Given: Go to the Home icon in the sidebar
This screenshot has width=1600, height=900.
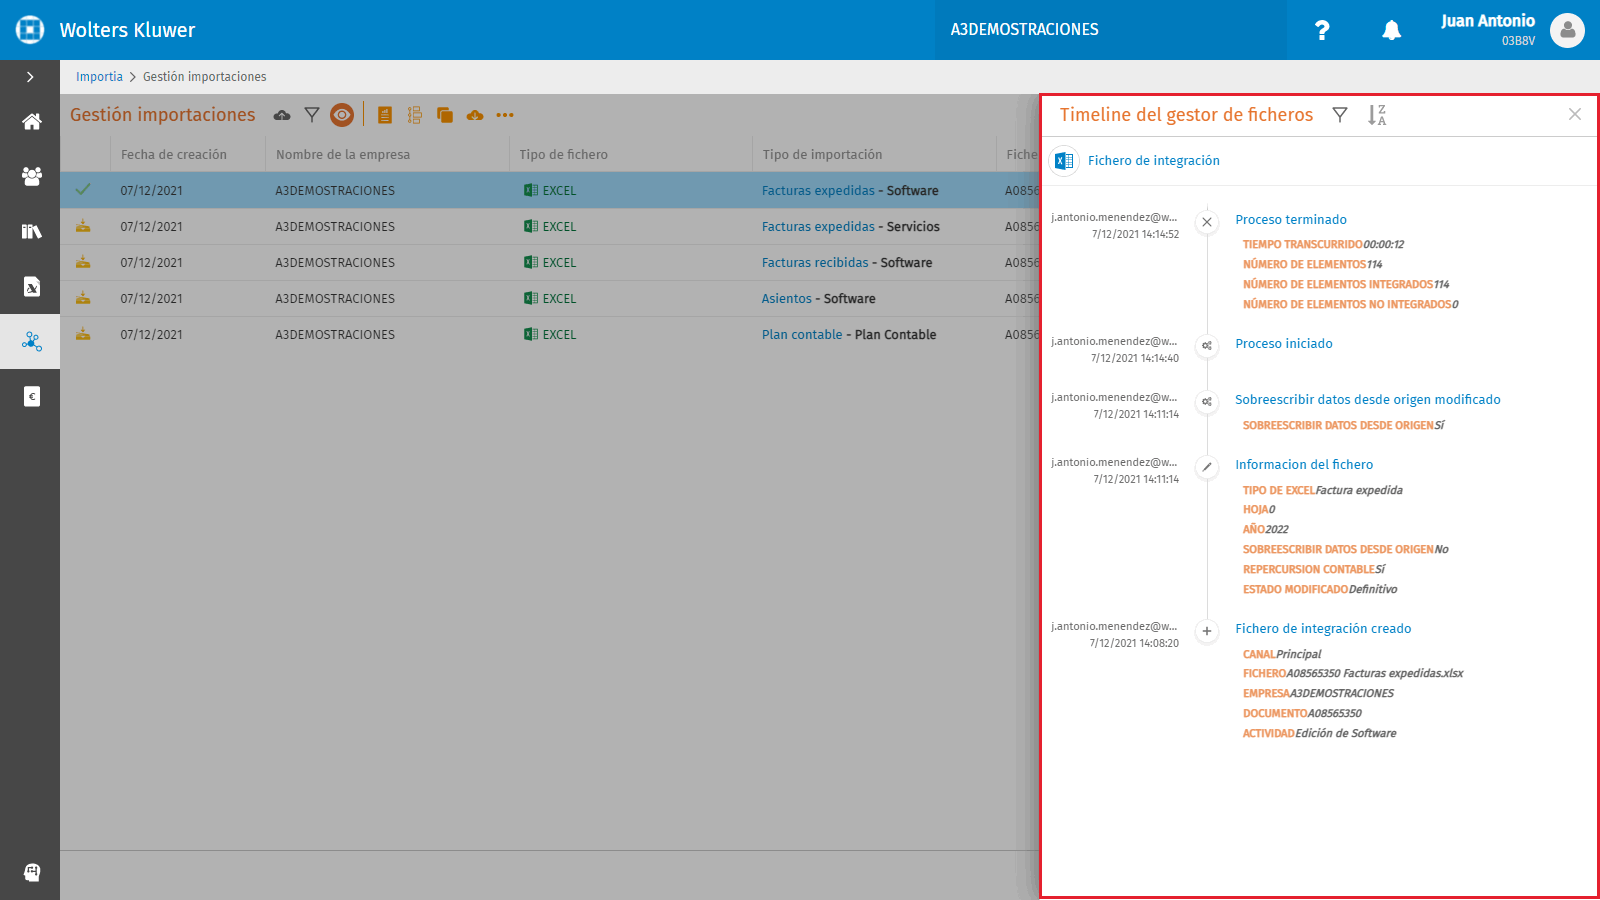Looking at the screenshot, I should (x=31, y=122).
